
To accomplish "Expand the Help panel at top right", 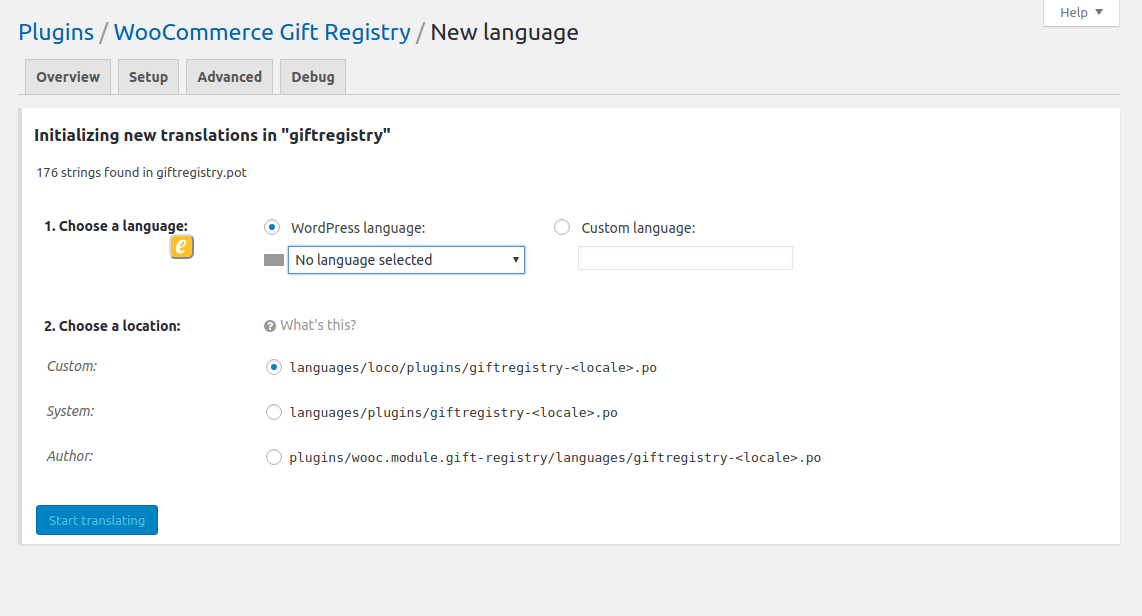I will tap(1081, 12).
